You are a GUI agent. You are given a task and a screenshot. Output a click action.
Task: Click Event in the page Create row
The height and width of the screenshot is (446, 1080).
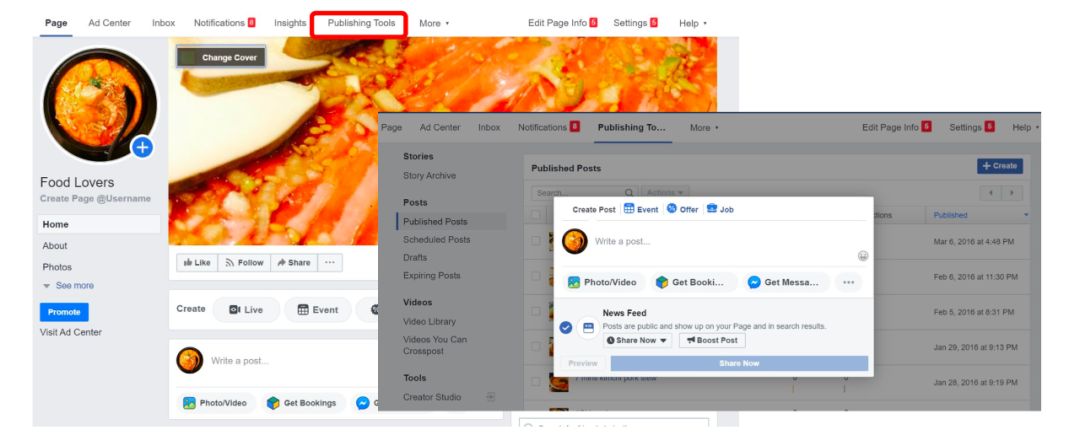318,310
